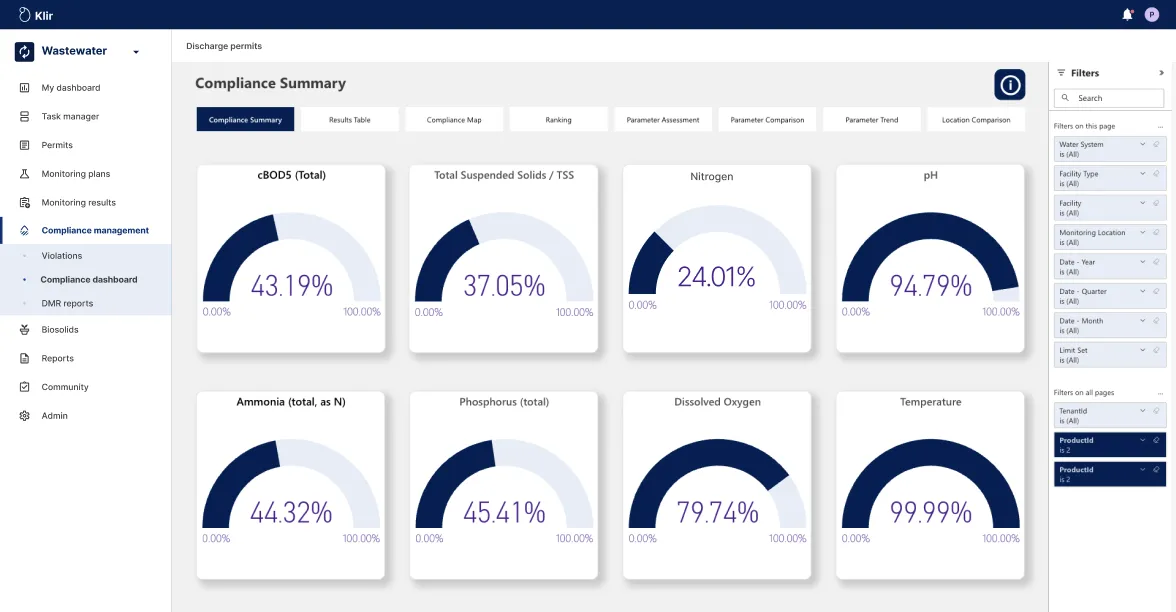
Task: Click the Search field in Filters pane
Action: click(1108, 97)
